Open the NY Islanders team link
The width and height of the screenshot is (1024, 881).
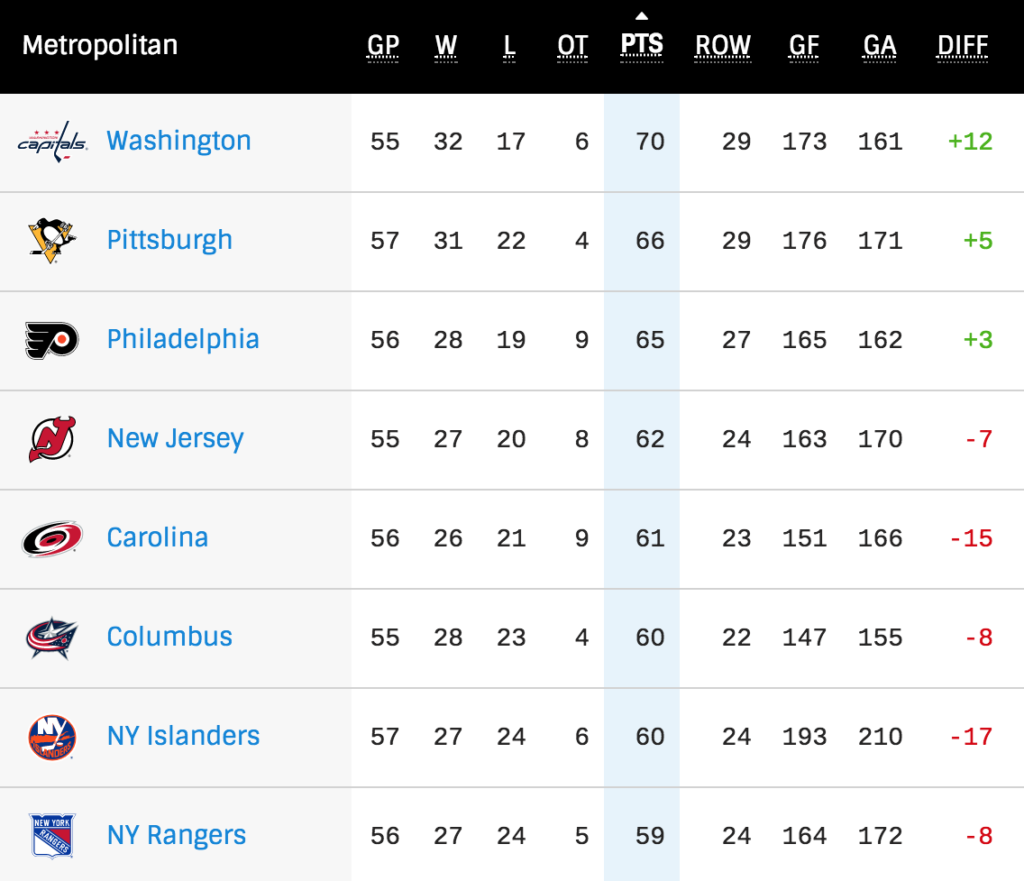183,736
